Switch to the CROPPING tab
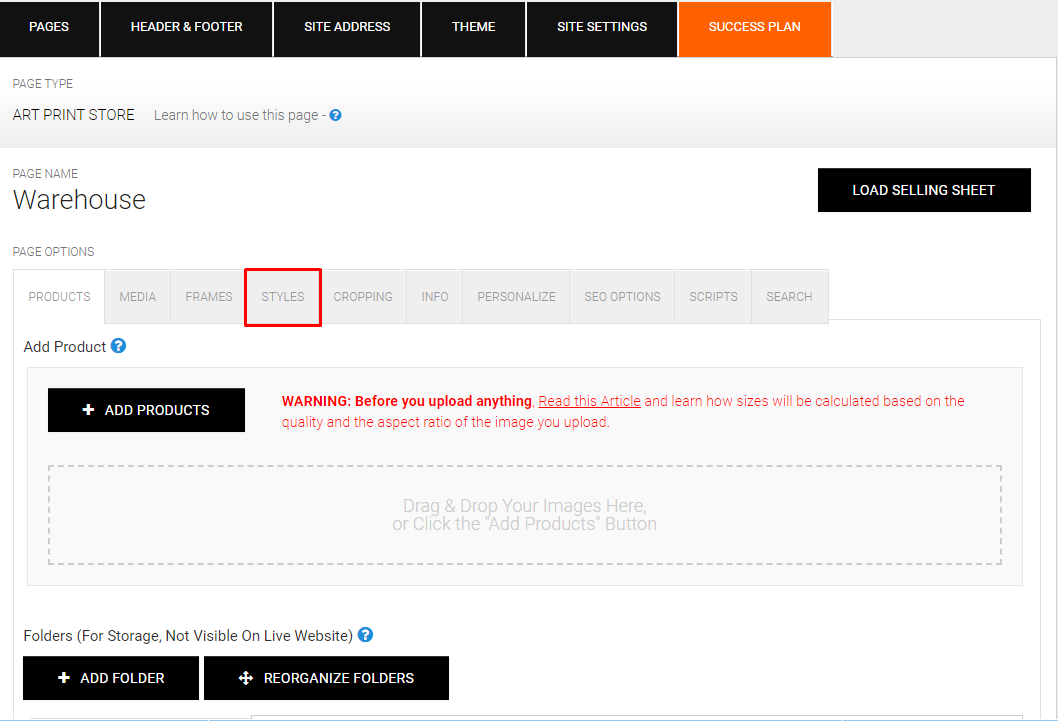This screenshot has height=721, width=1058. tap(363, 297)
